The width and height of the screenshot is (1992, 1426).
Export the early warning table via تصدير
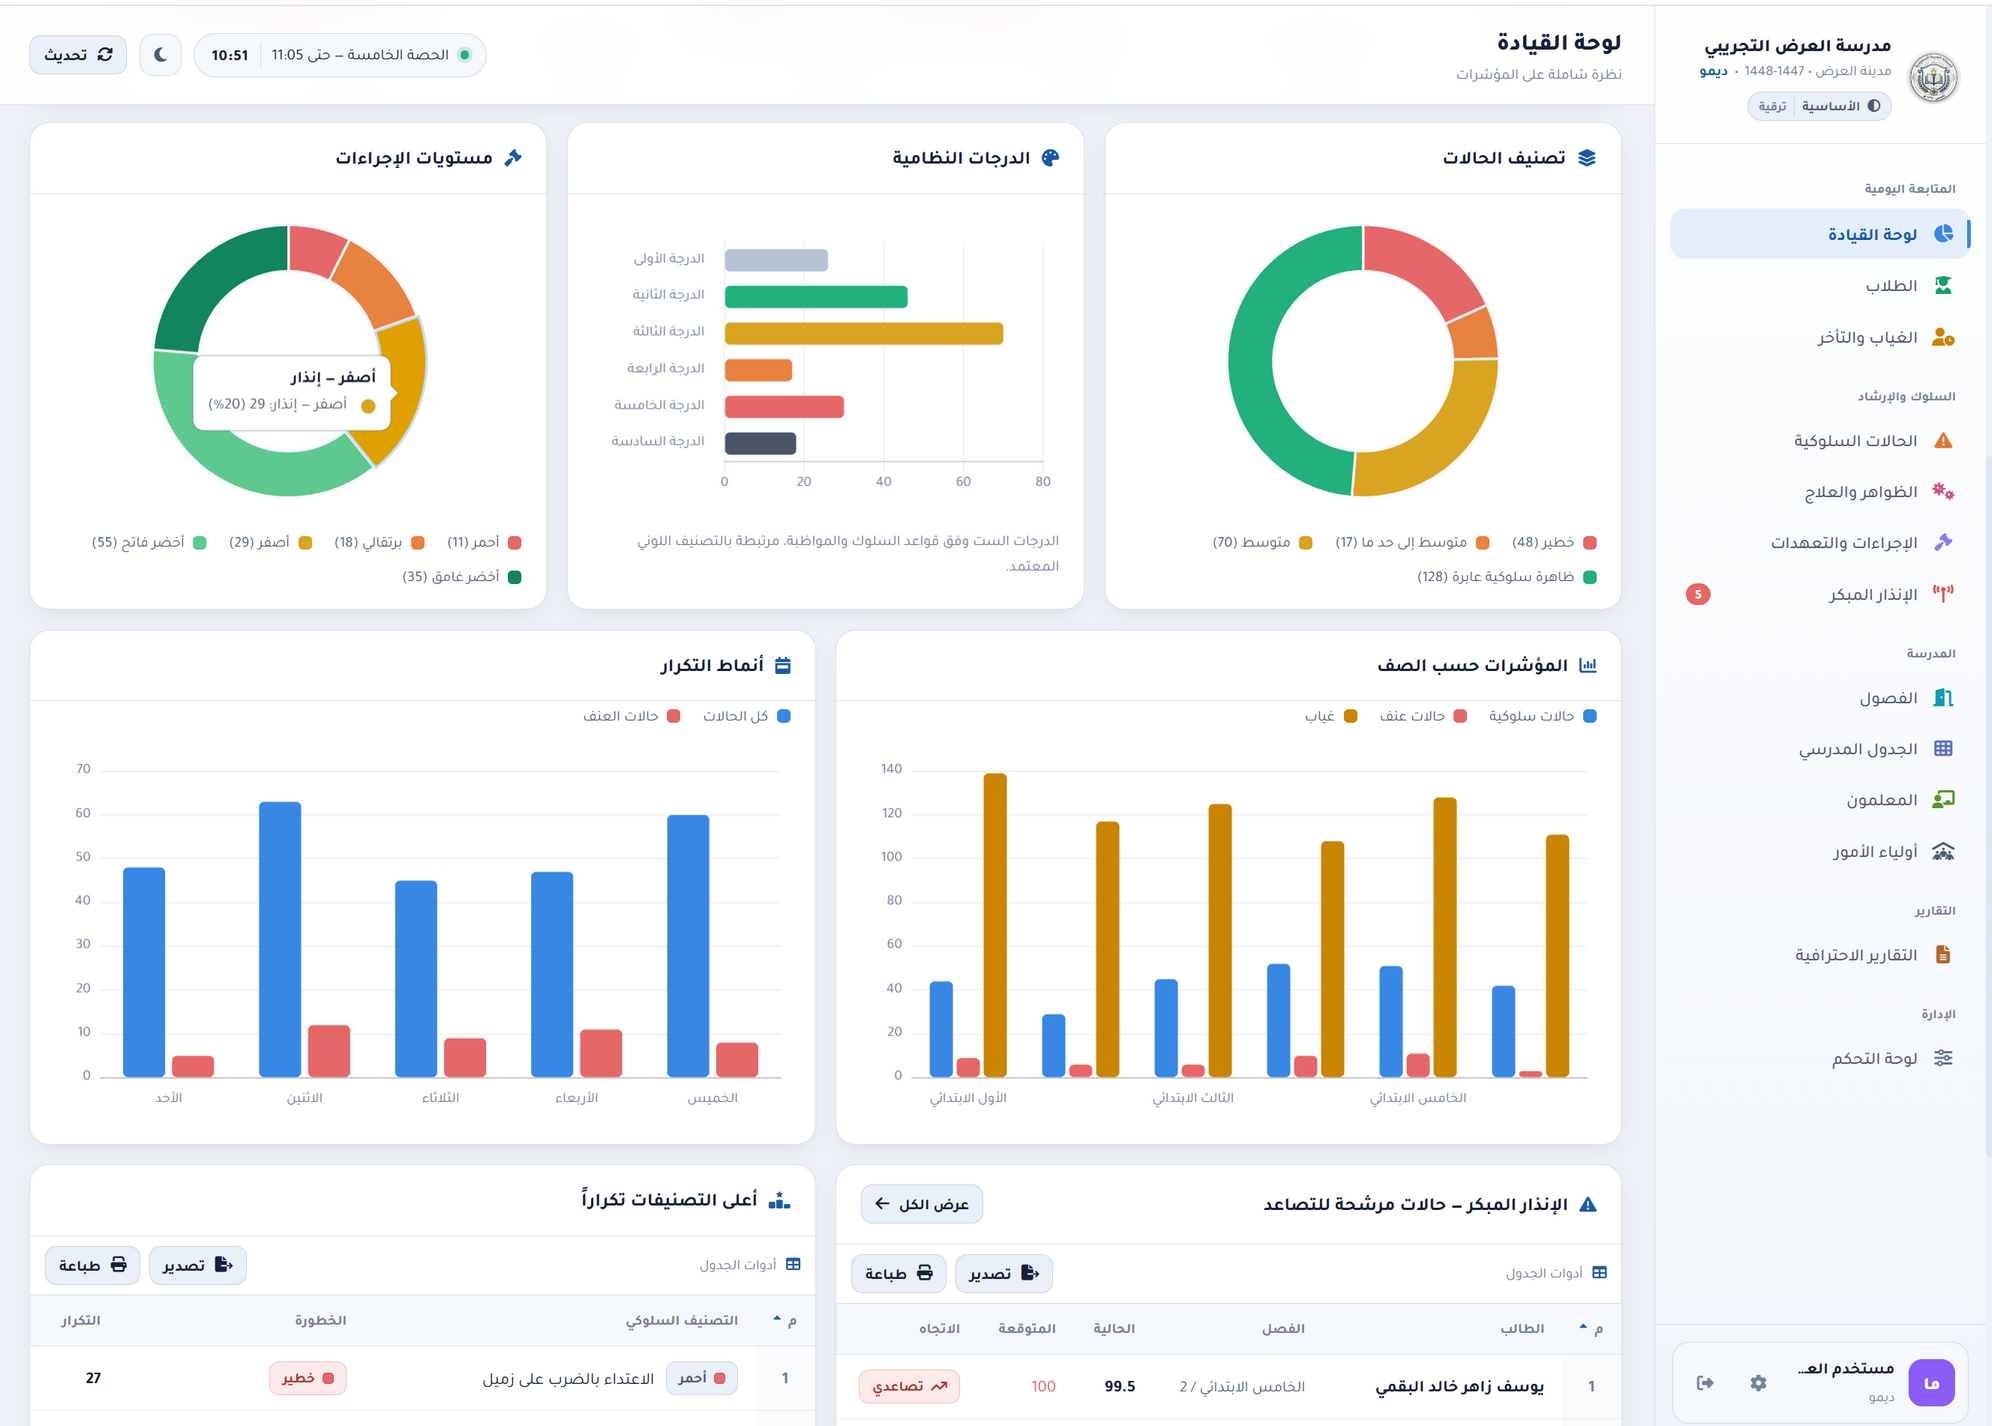[x=1004, y=1273]
